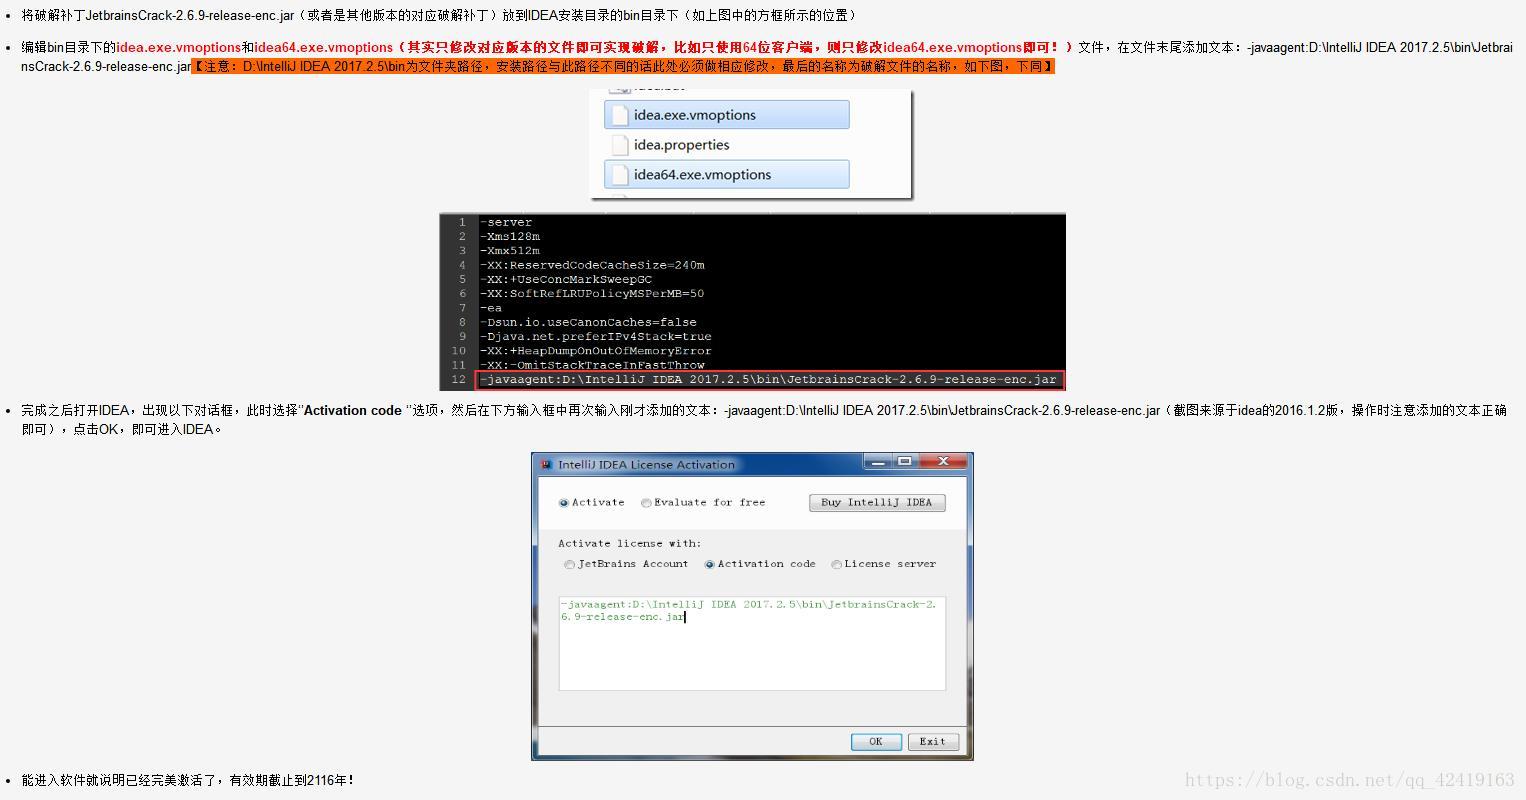Click the idea.exe.vmoptions file icon
1526x800 pixels.
(x=620, y=115)
